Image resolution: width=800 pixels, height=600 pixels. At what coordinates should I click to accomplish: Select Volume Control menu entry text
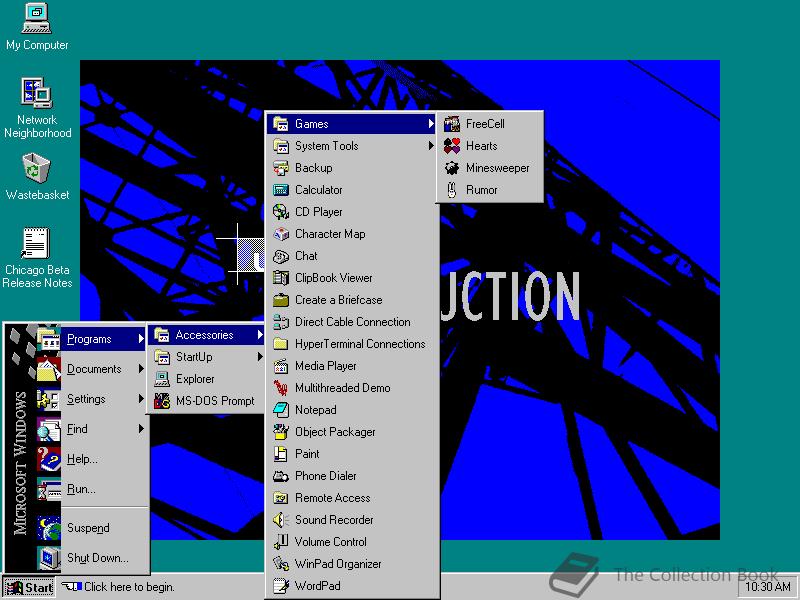(x=331, y=542)
